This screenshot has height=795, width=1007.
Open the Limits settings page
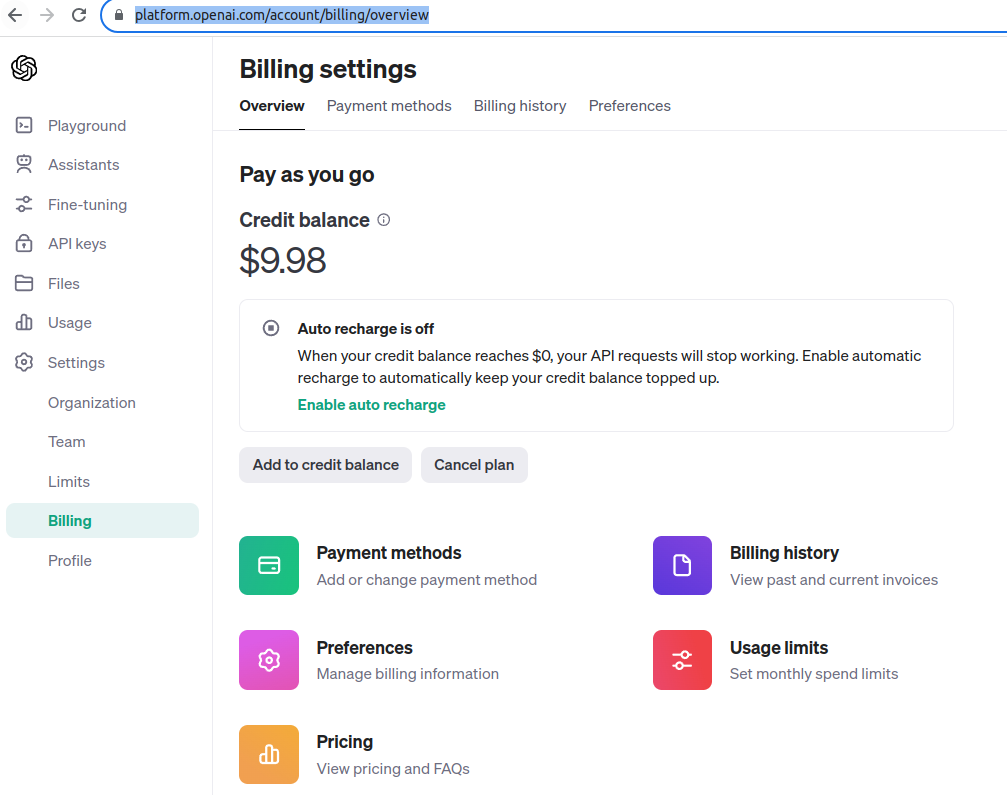click(x=69, y=482)
